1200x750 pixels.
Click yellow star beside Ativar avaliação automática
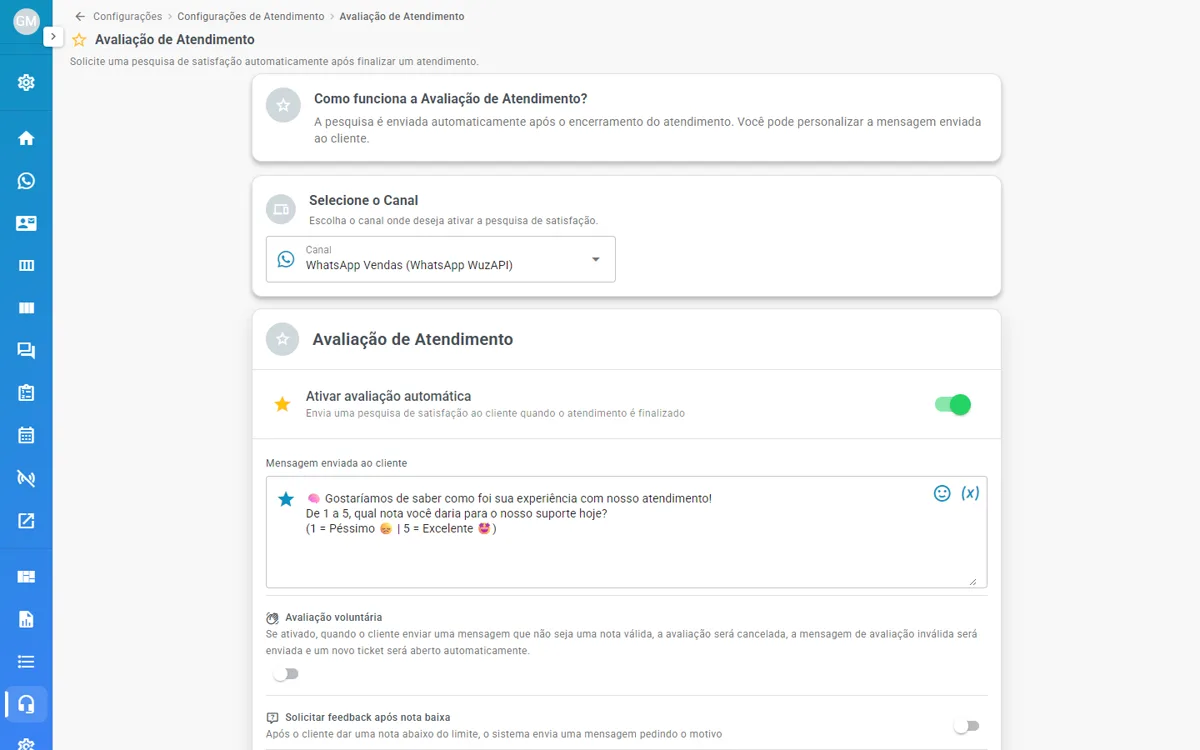(282, 404)
